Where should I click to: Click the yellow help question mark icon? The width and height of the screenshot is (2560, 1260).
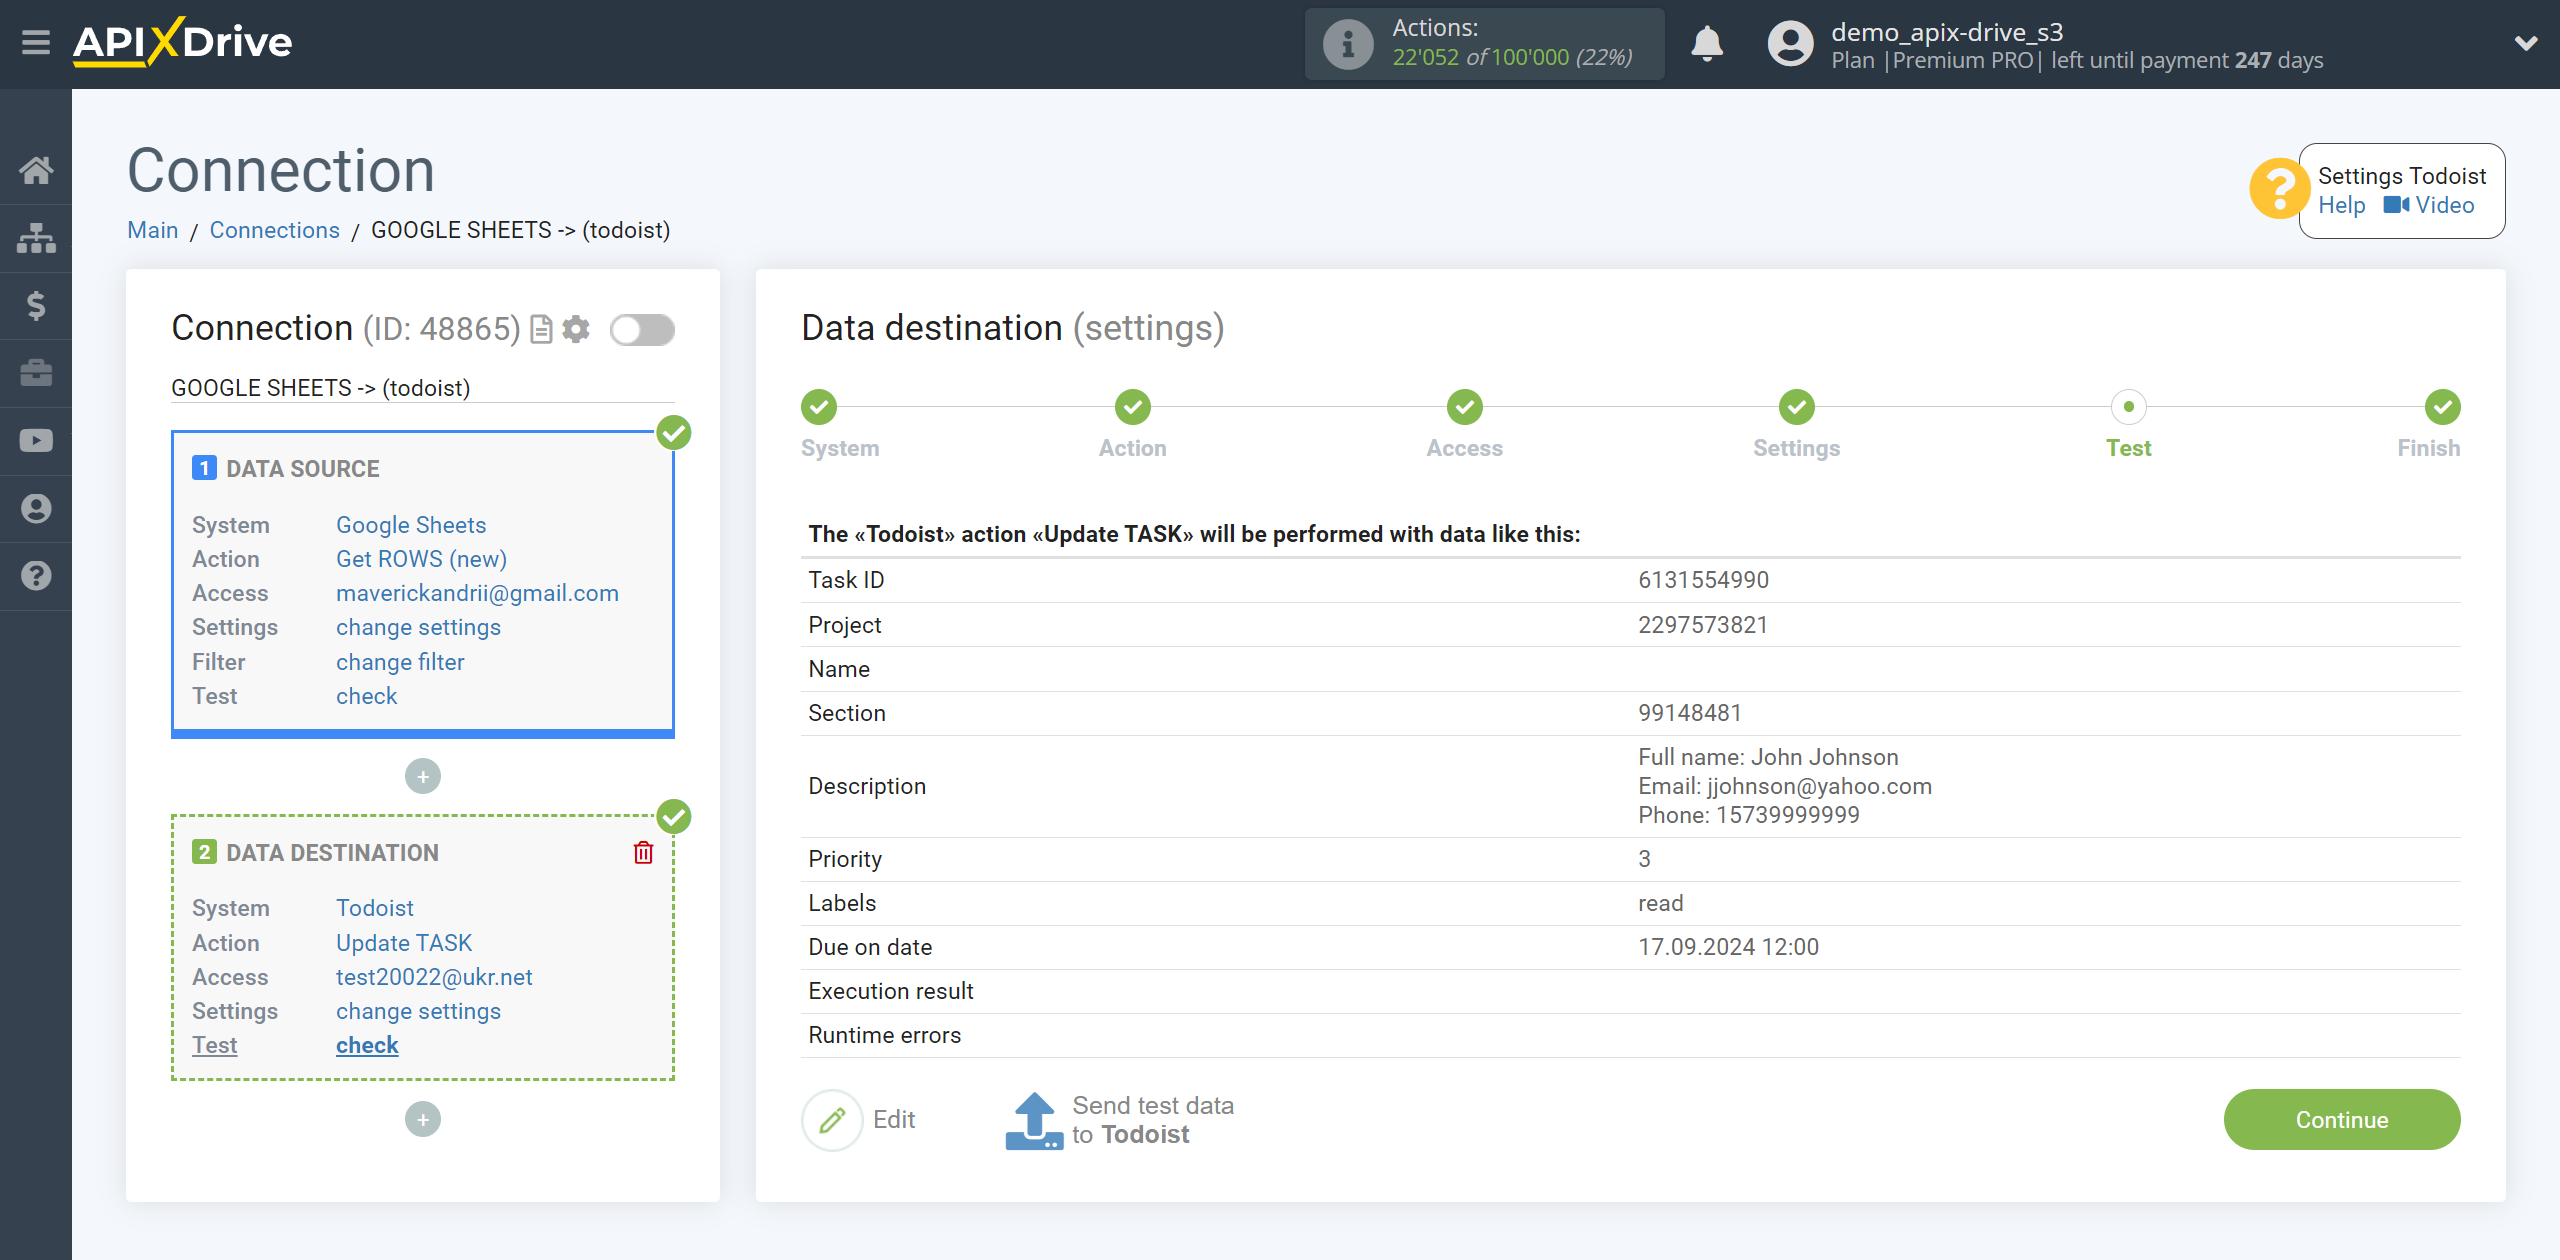pyautogui.click(x=2279, y=189)
